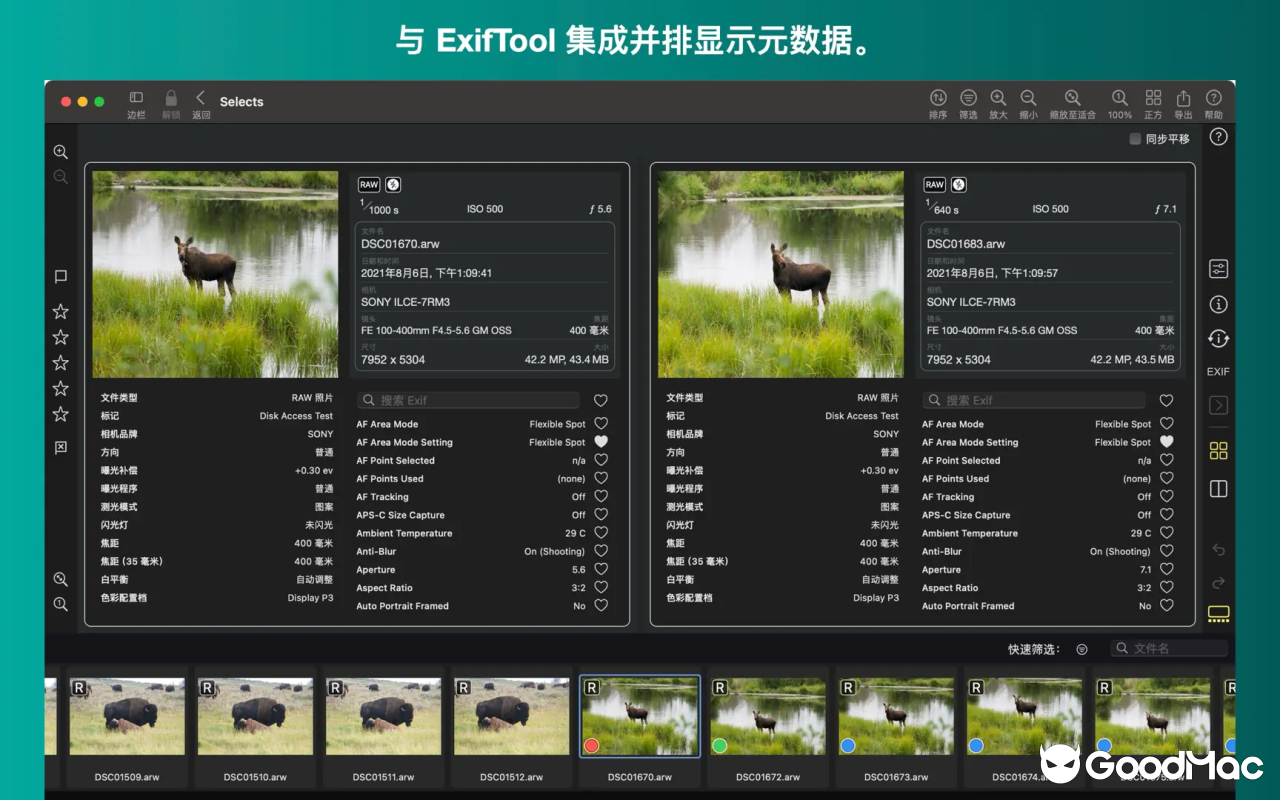Select the yellow four-square grid view icon
Image resolution: width=1280 pixels, height=800 pixels.
pos(1218,451)
